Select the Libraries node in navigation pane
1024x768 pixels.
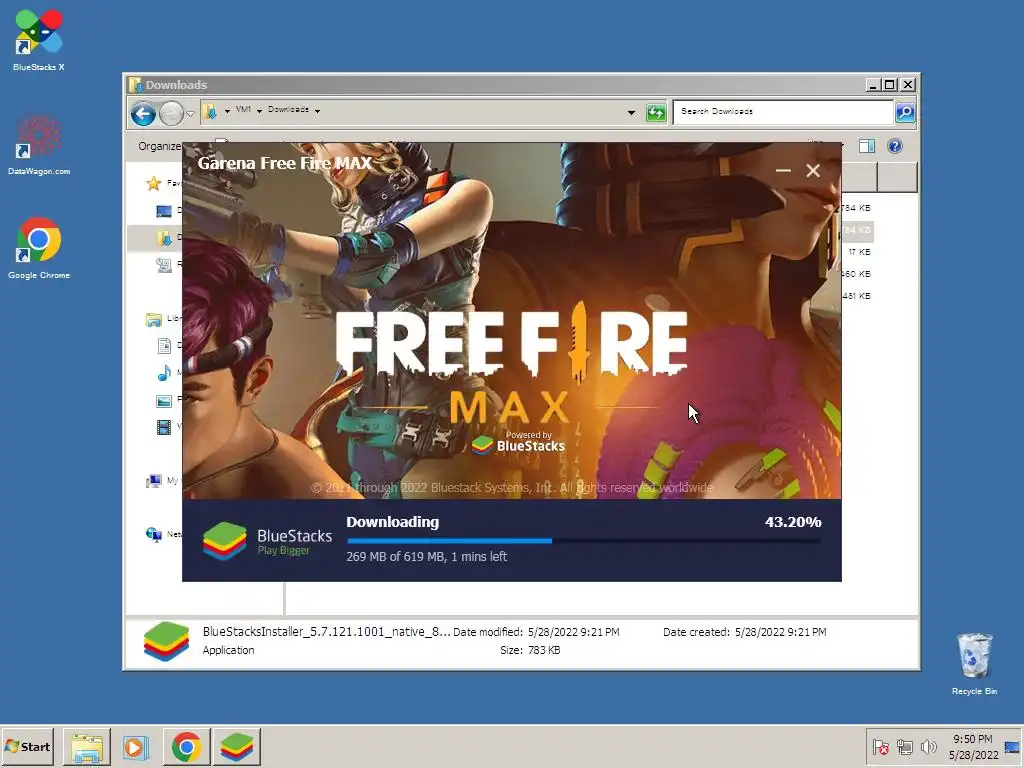click(154, 319)
